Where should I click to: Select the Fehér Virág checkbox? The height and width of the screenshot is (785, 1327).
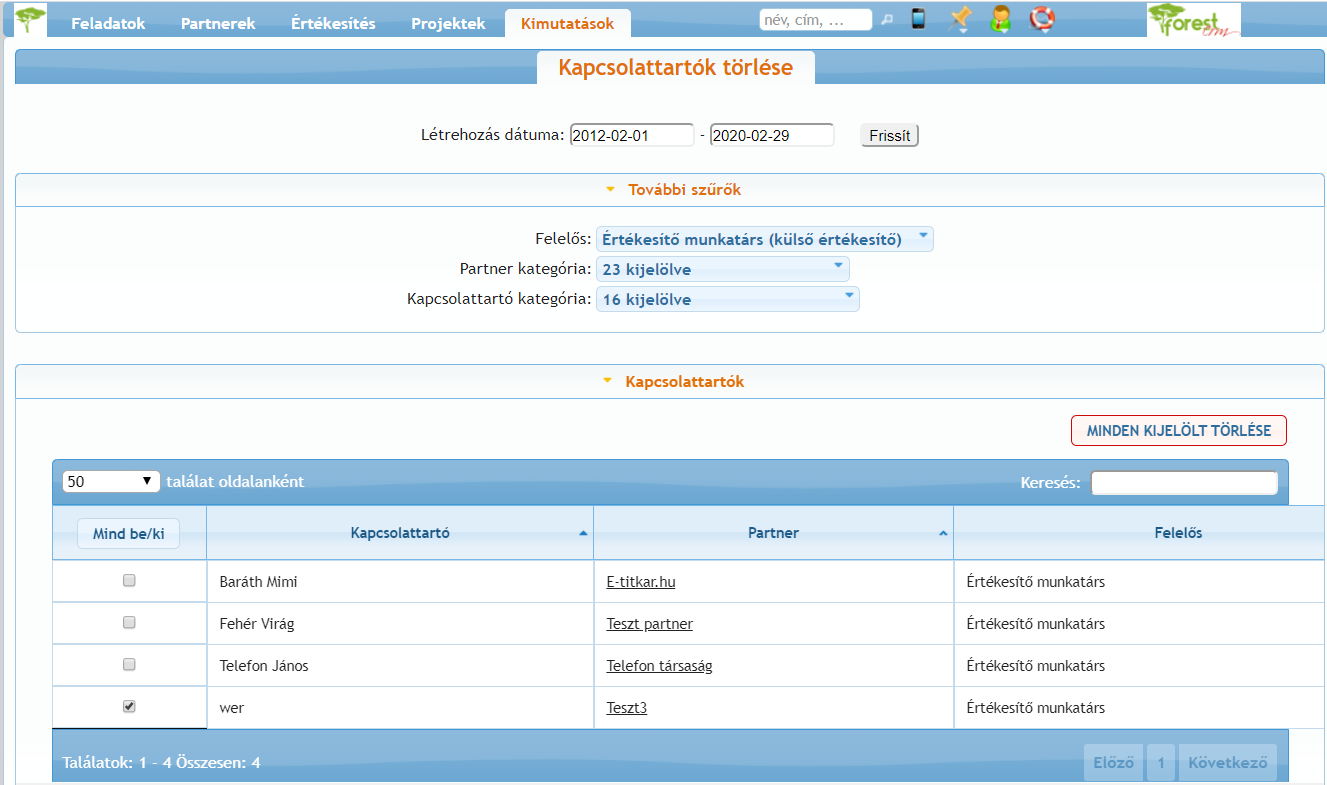pos(129,623)
